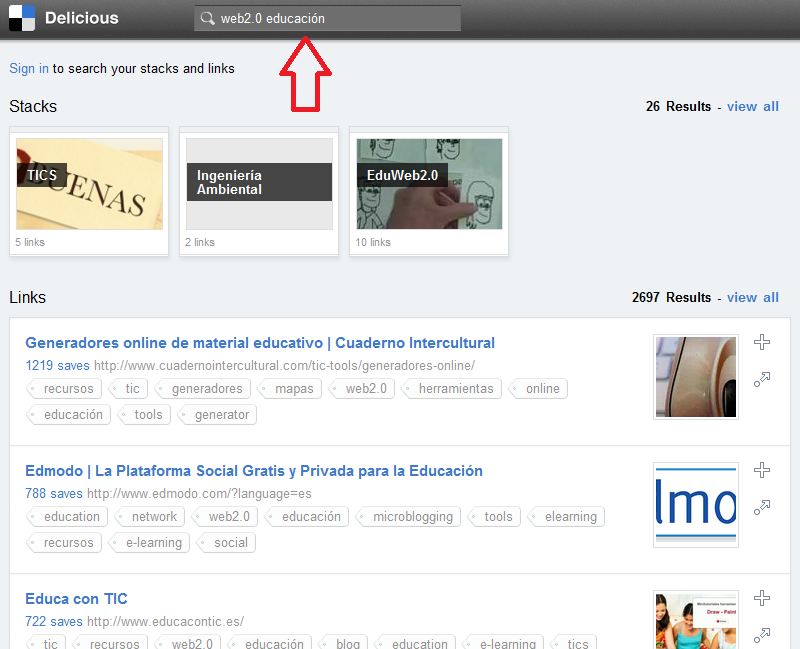Select the microblogging tag
The image size is (800, 649).
pyautogui.click(x=412, y=517)
